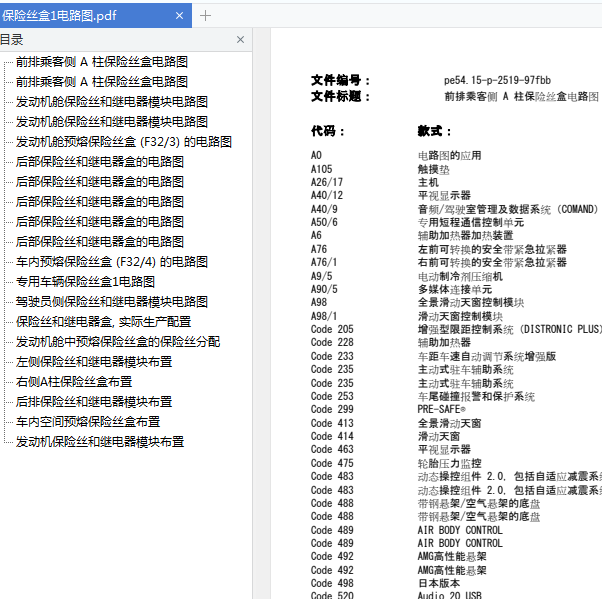This screenshot has width=602, height=599.
Task: Open 车内预熔保险丝盒 (F32/4) 的电路图 bookmark
Action: coord(112,262)
